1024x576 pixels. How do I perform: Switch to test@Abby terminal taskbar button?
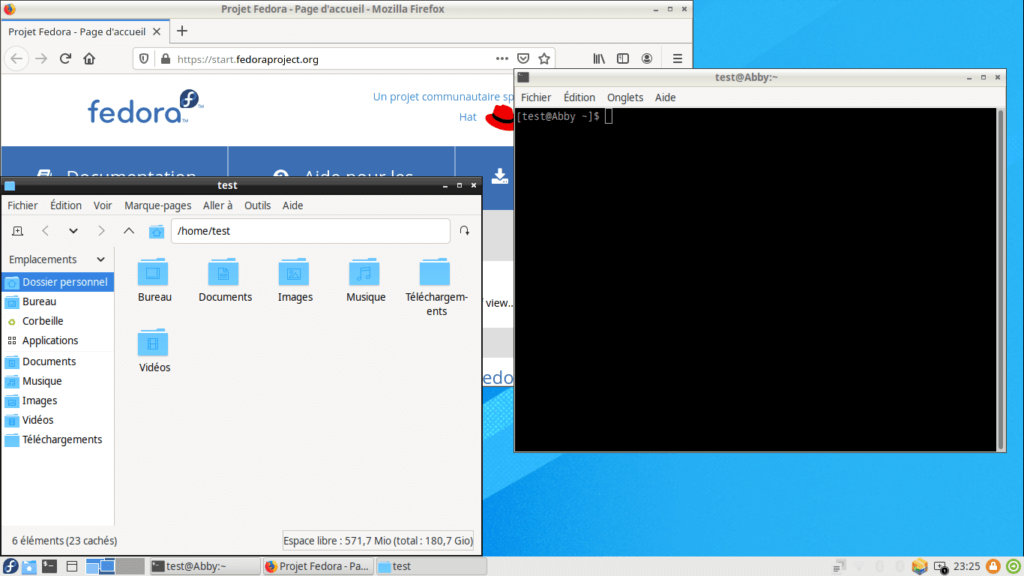(205, 566)
